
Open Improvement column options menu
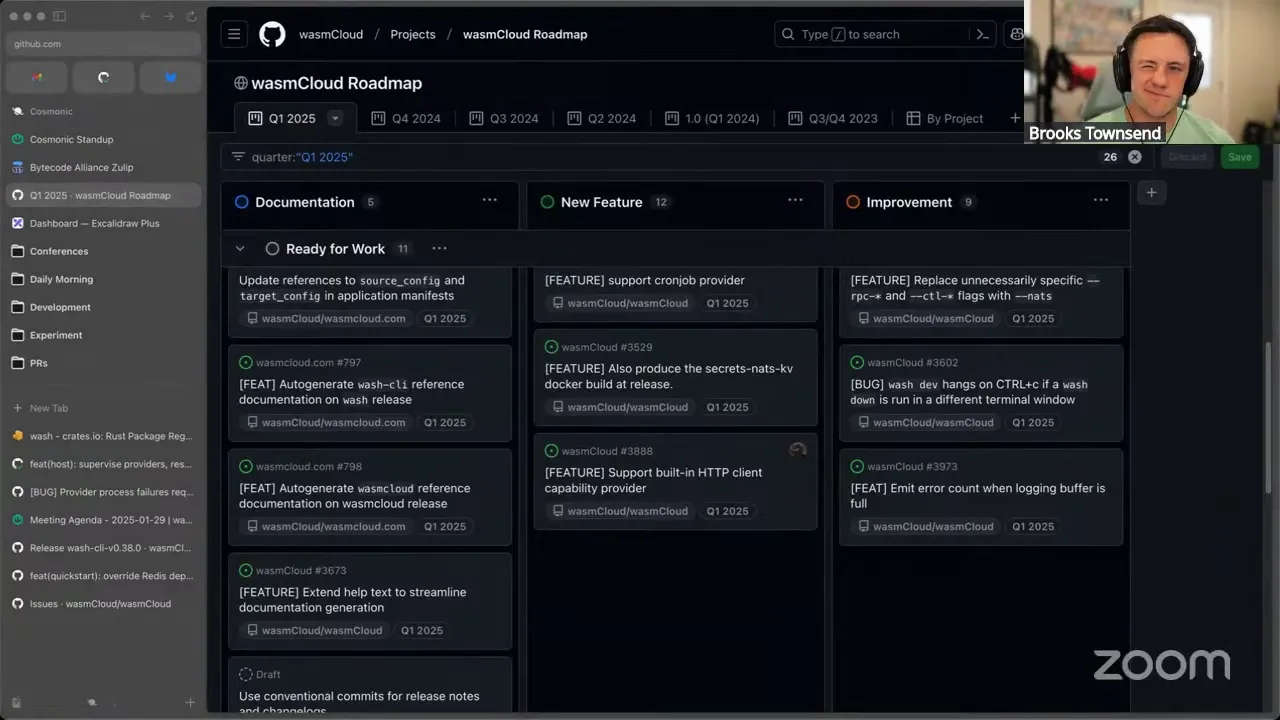coord(1101,200)
